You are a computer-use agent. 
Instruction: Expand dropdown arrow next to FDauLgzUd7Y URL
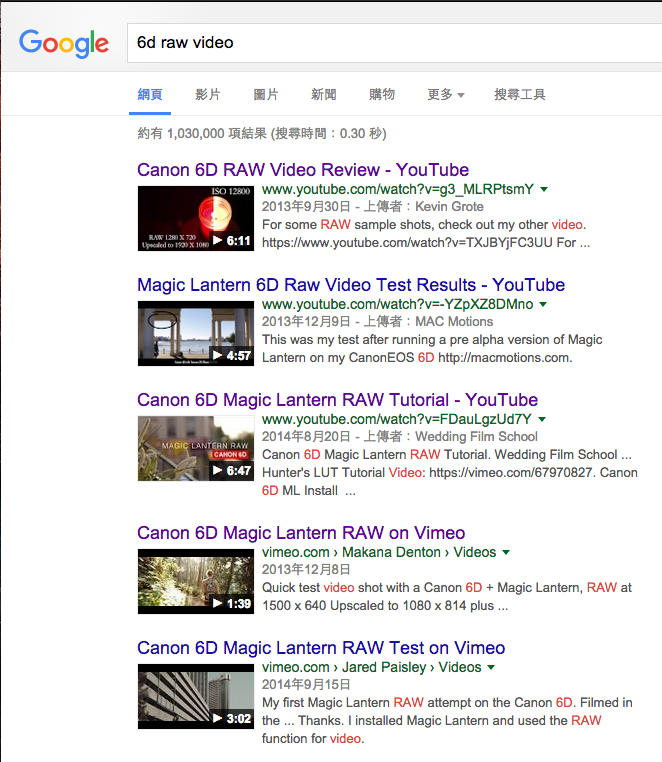coord(542,419)
